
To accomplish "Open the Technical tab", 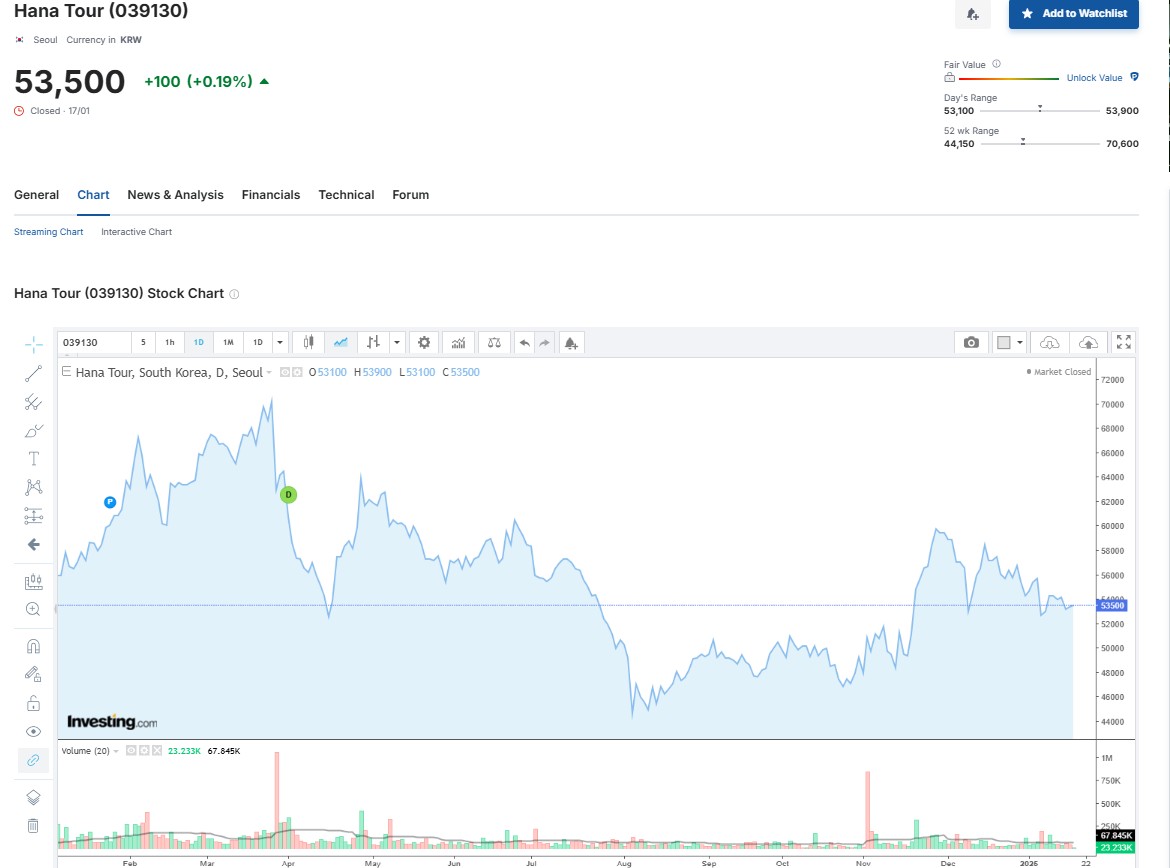I will [x=346, y=195].
